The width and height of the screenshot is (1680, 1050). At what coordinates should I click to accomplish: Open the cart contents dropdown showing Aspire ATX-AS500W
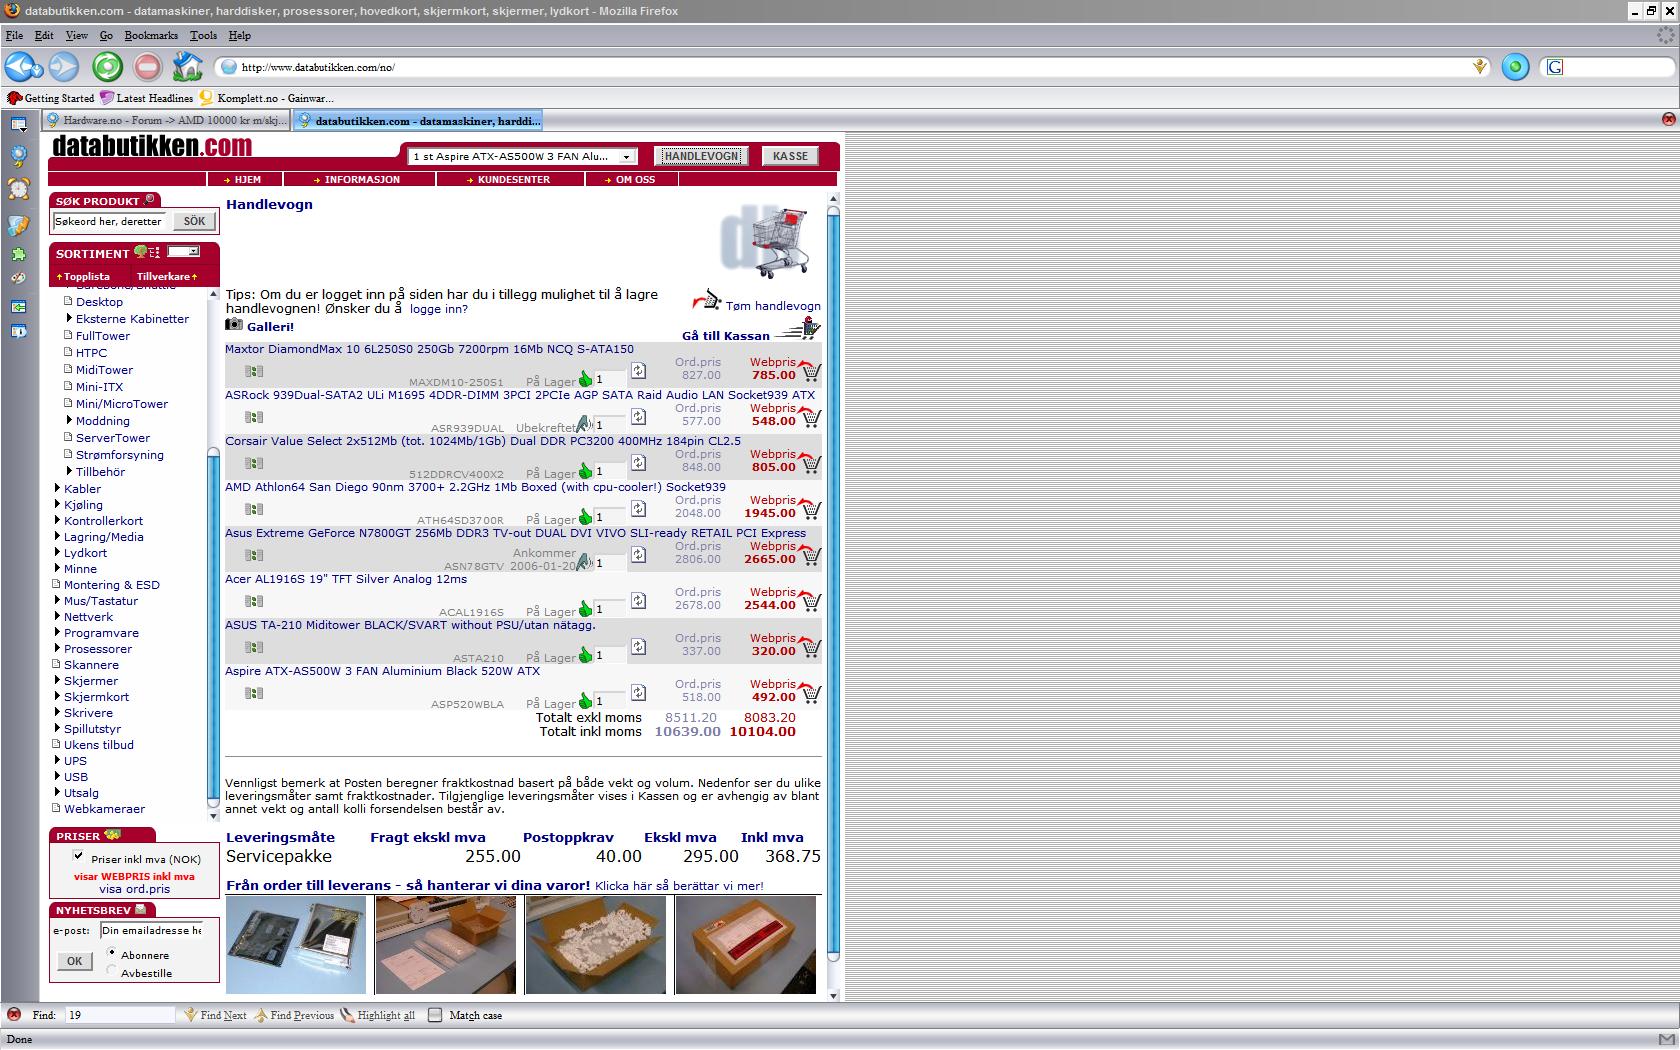pyautogui.click(x=521, y=156)
